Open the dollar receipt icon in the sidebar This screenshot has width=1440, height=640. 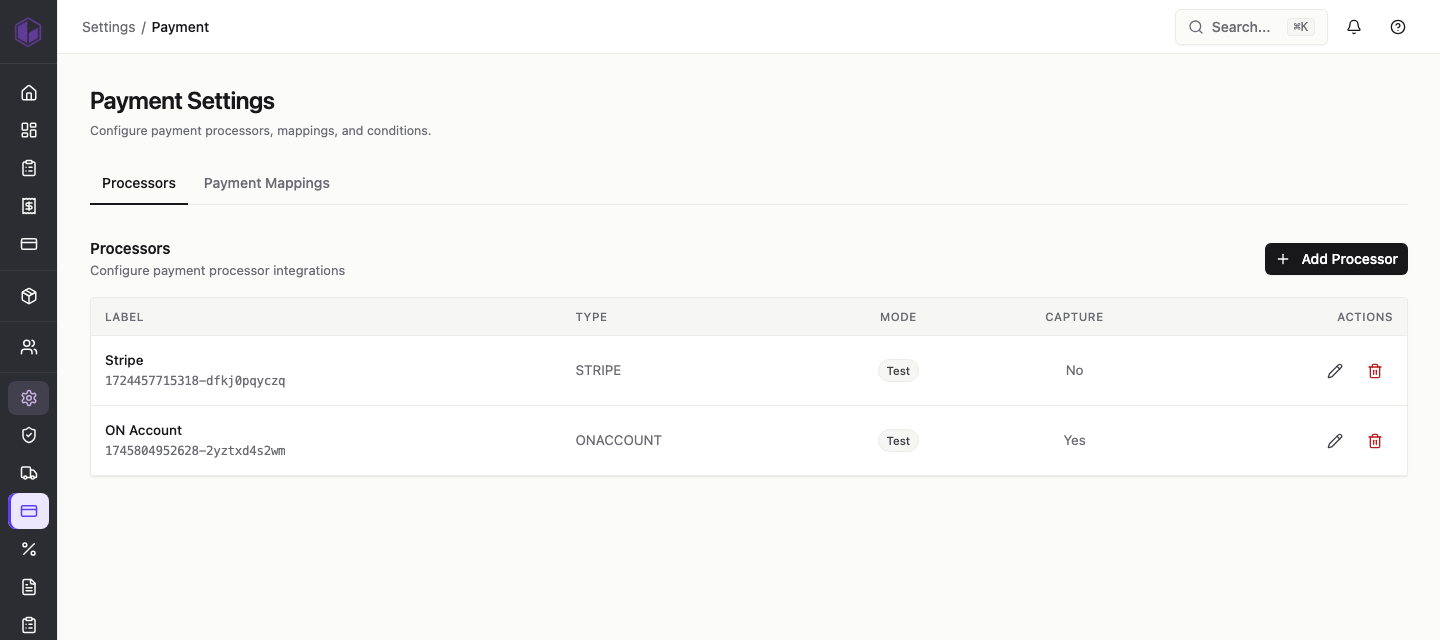29,206
